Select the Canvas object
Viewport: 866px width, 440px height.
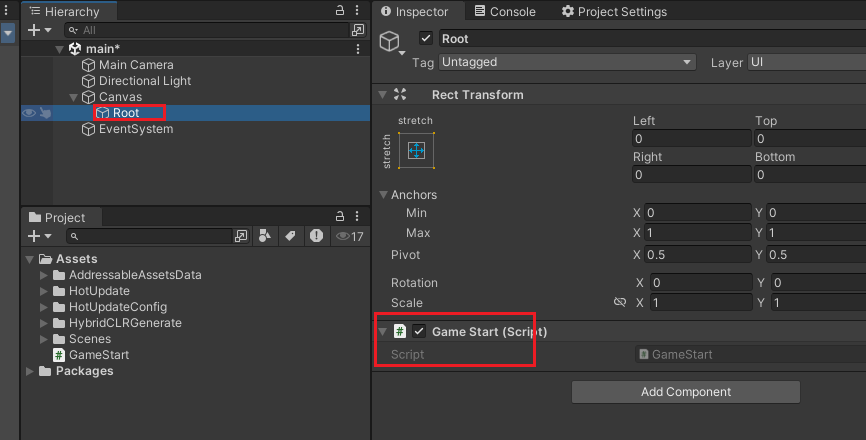[x=120, y=97]
